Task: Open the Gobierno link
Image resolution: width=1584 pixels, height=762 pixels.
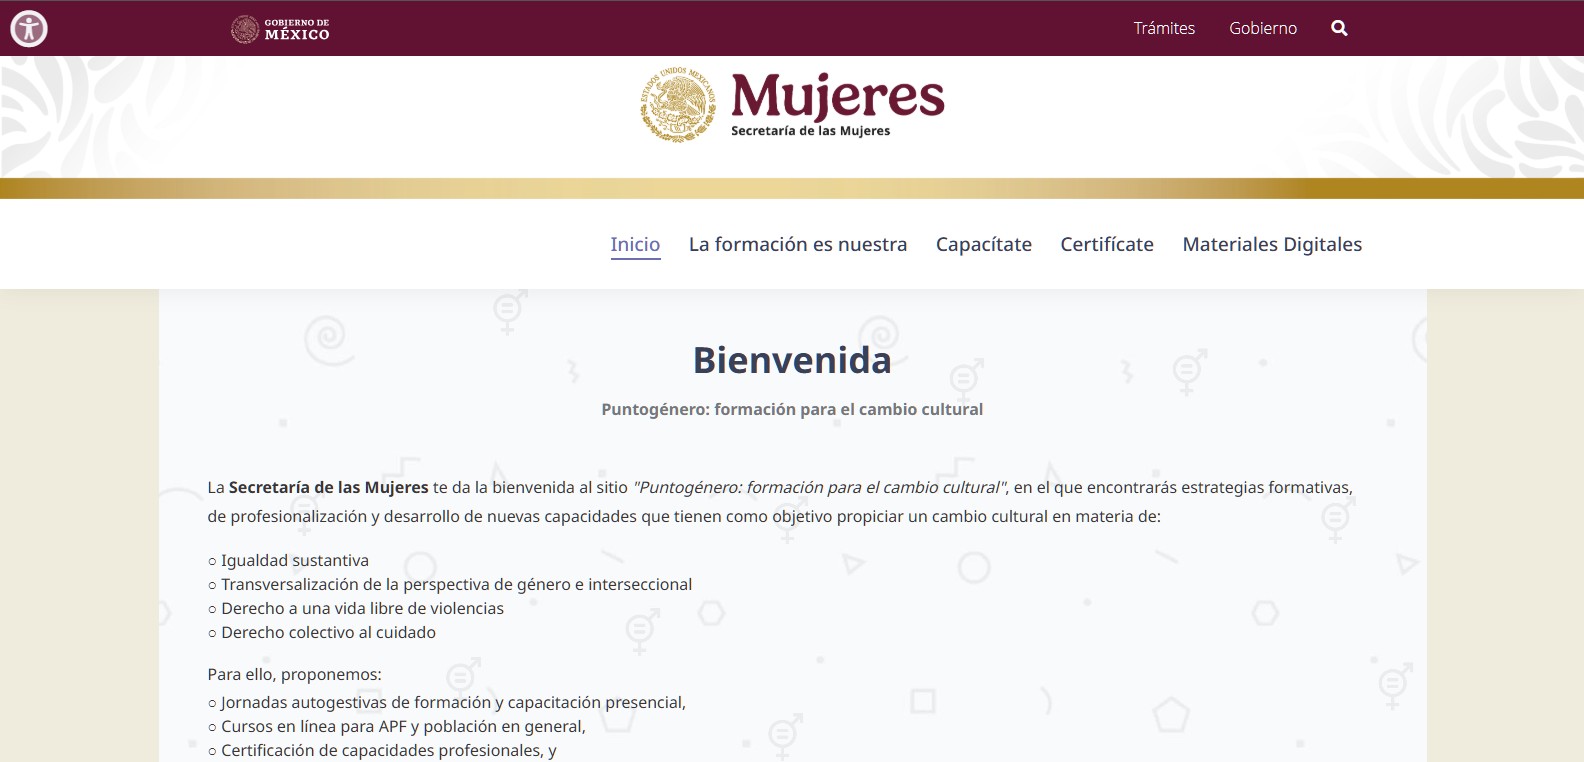Action: (x=1263, y=28)
